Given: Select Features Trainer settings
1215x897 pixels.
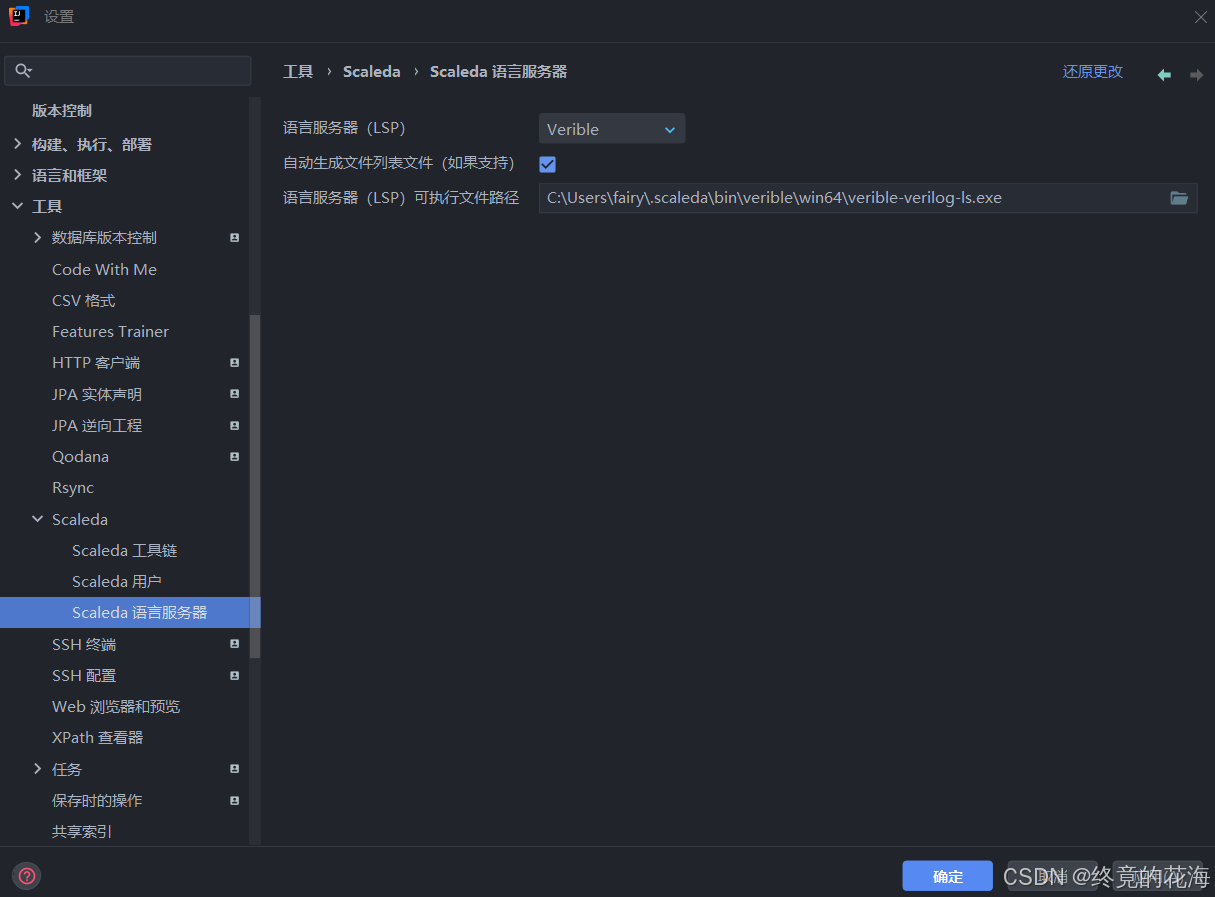Looking at the screenshot, I should pos(110,331).
